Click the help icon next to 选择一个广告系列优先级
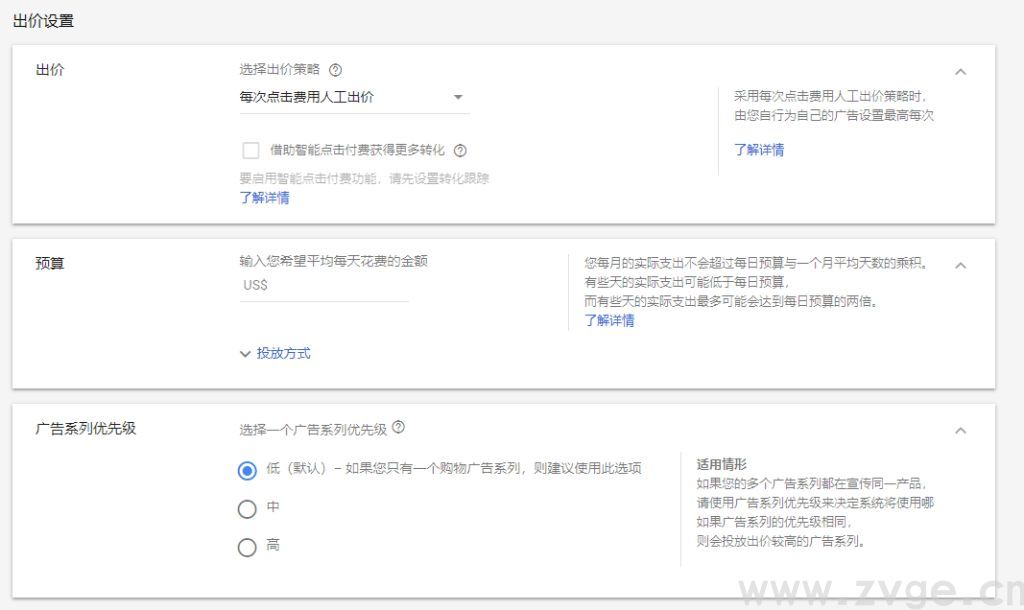Screen dimensions: 1024x610 coord(397,426)
